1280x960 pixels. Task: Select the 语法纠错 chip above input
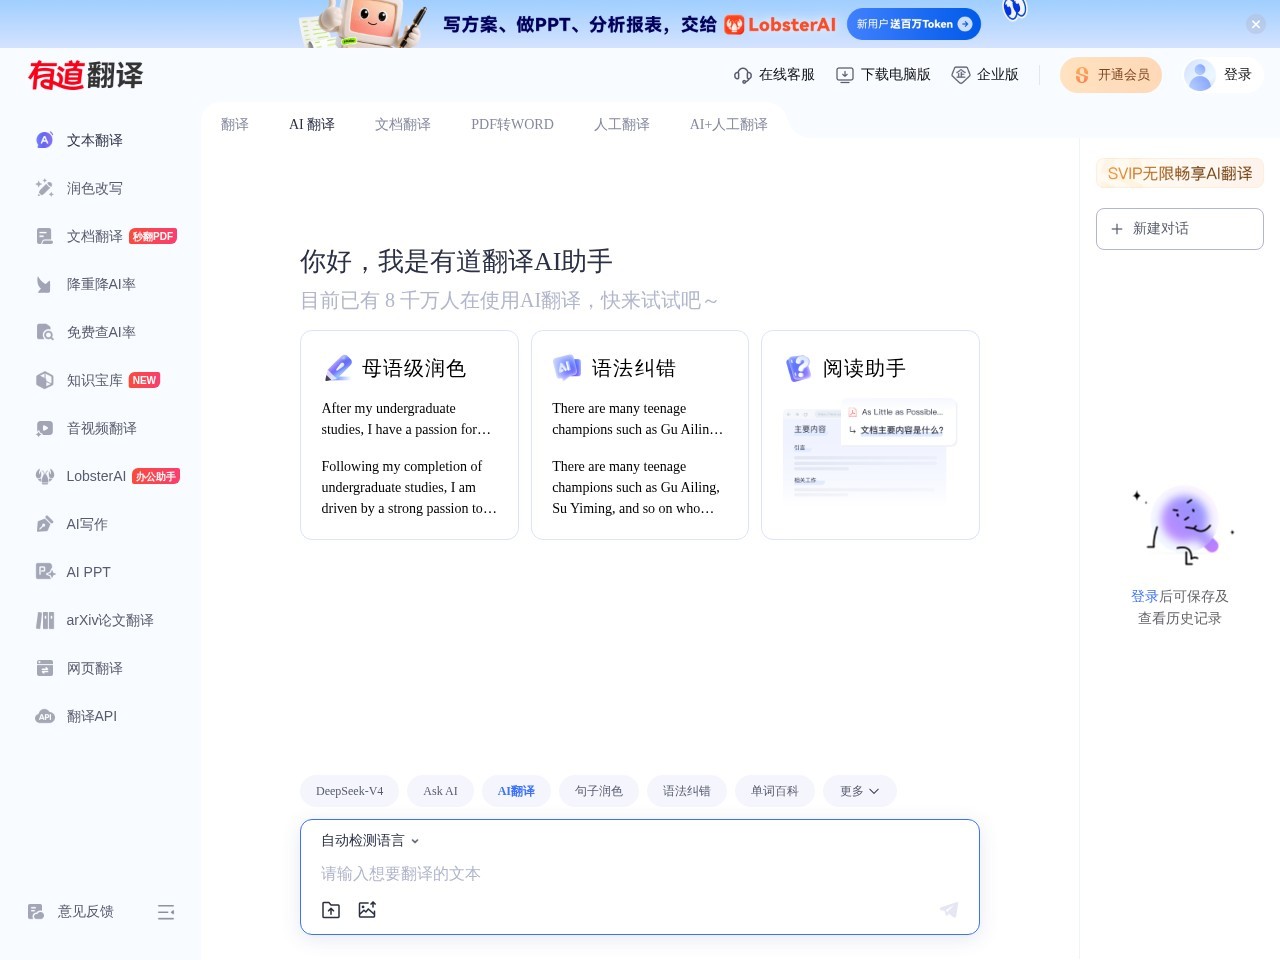click(687, 791)
